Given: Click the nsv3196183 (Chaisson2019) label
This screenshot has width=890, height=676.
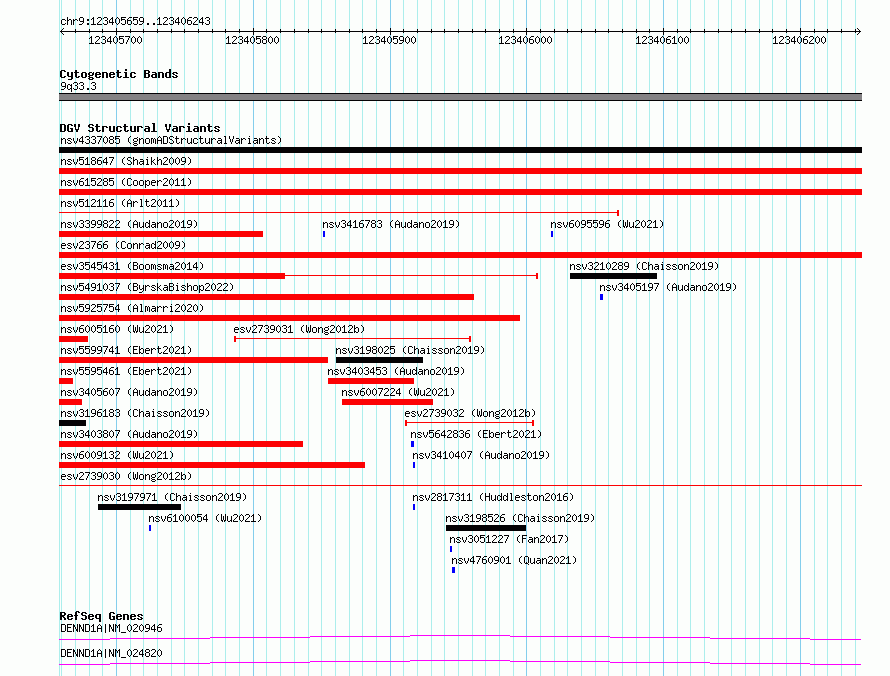Looking at the screenshot, I should (x=135, y=413).
